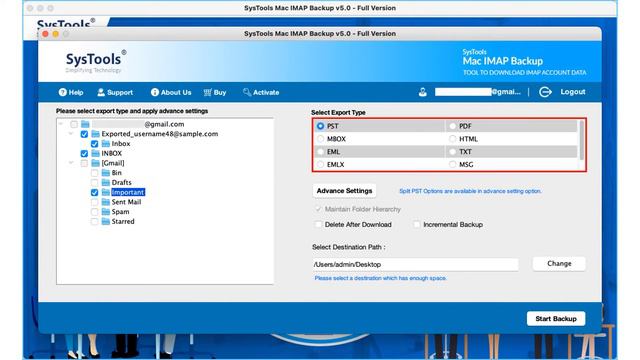
Task: Select TXT export type
Action: click(x=452, y=151)
